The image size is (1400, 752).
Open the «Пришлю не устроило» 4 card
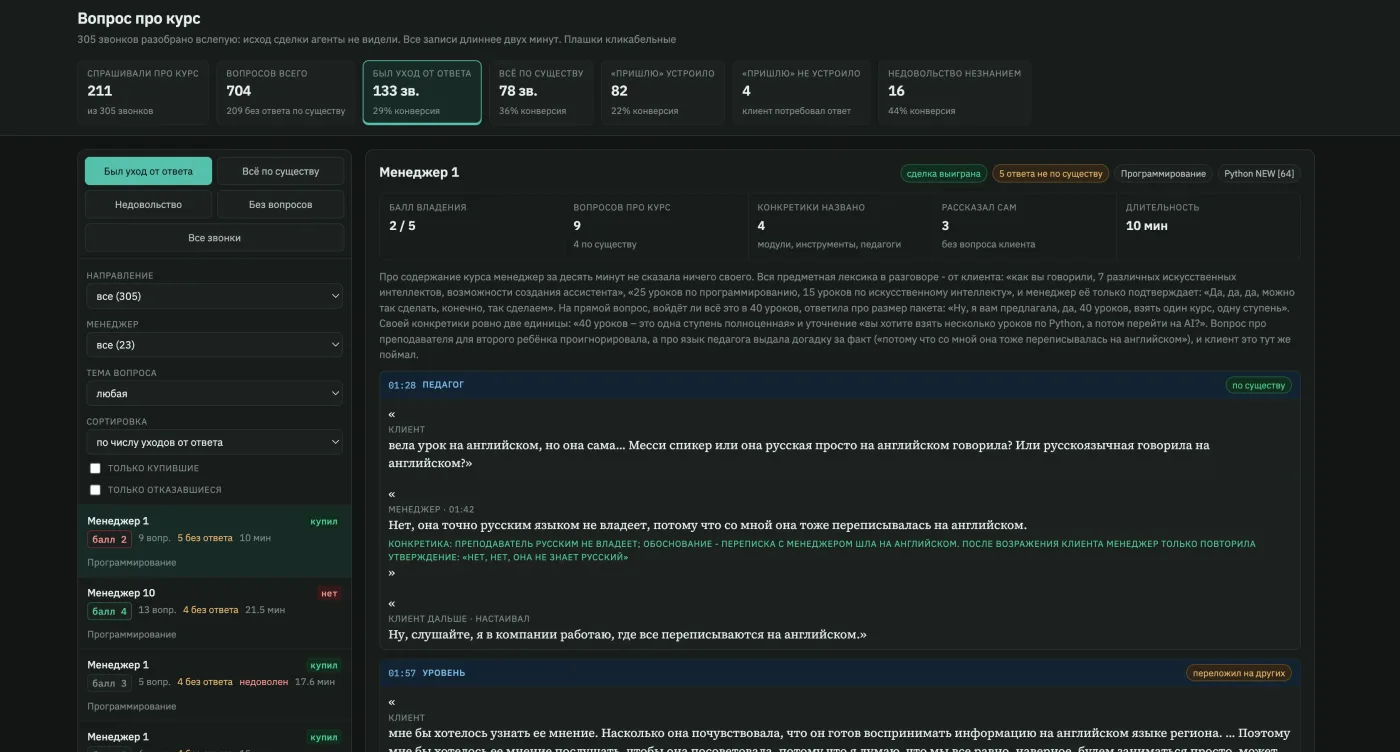click(x=802, y=92)
